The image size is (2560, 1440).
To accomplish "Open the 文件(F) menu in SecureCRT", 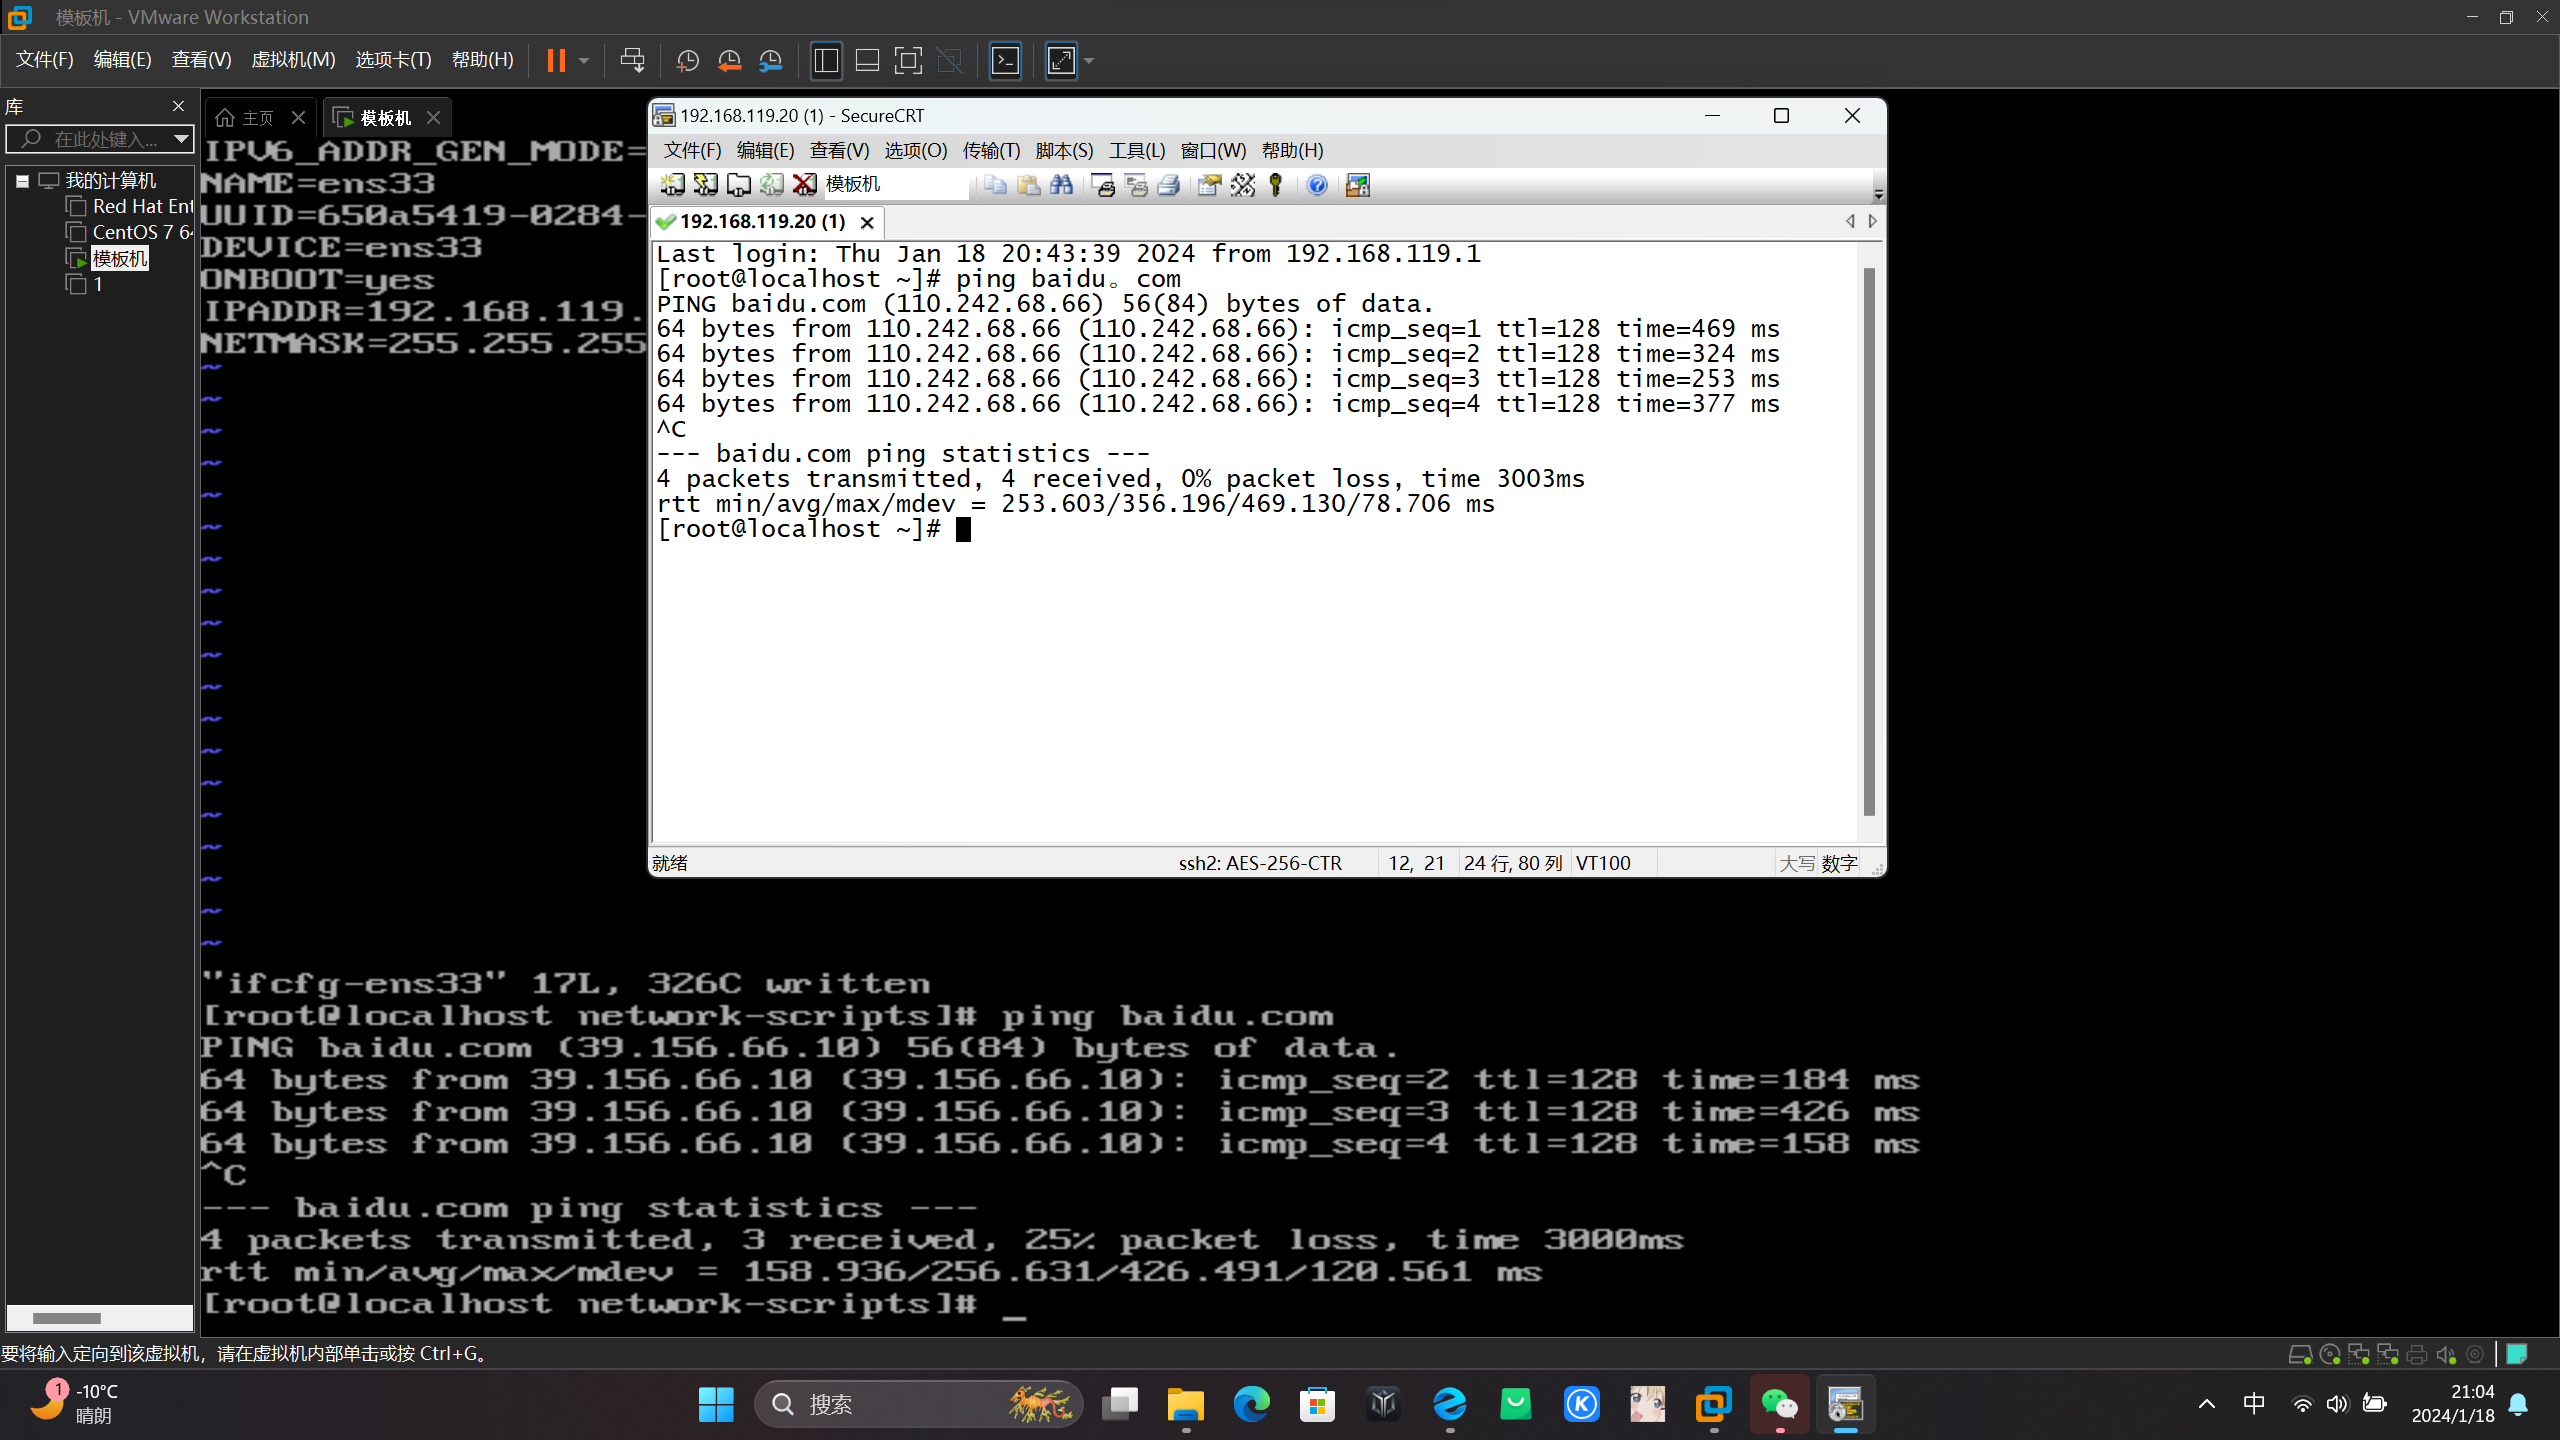I will (x=689, y=149).
